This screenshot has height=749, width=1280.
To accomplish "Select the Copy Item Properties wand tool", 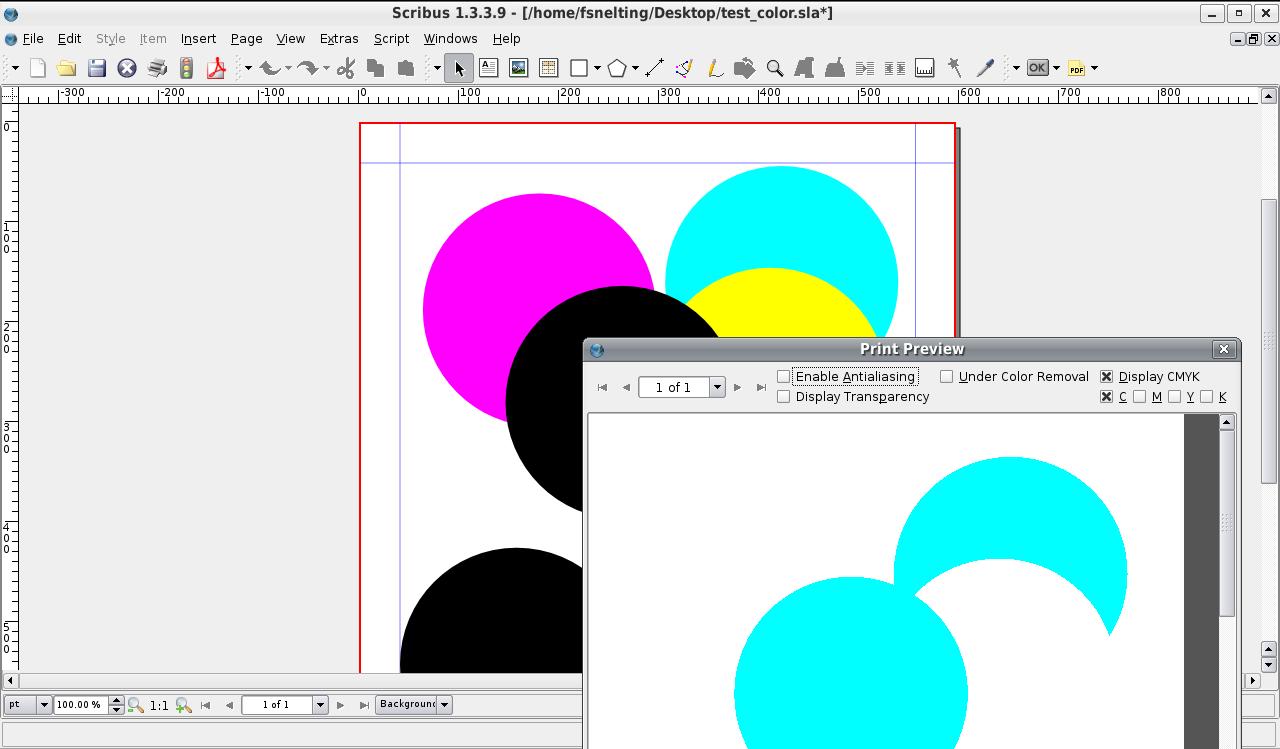I will click(x=955, y=68).
